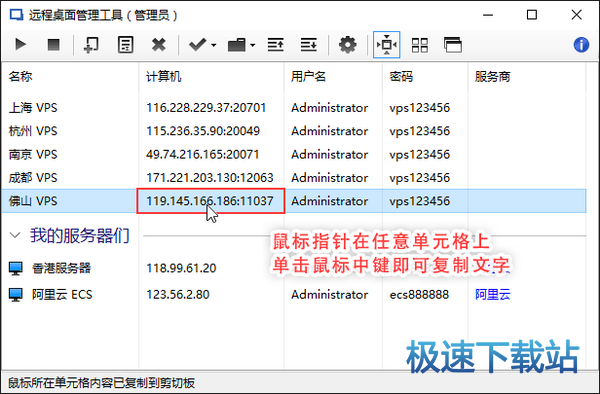Open the edit entry properties icon
The width and height of the screenshot is (600, 394).
126,45
